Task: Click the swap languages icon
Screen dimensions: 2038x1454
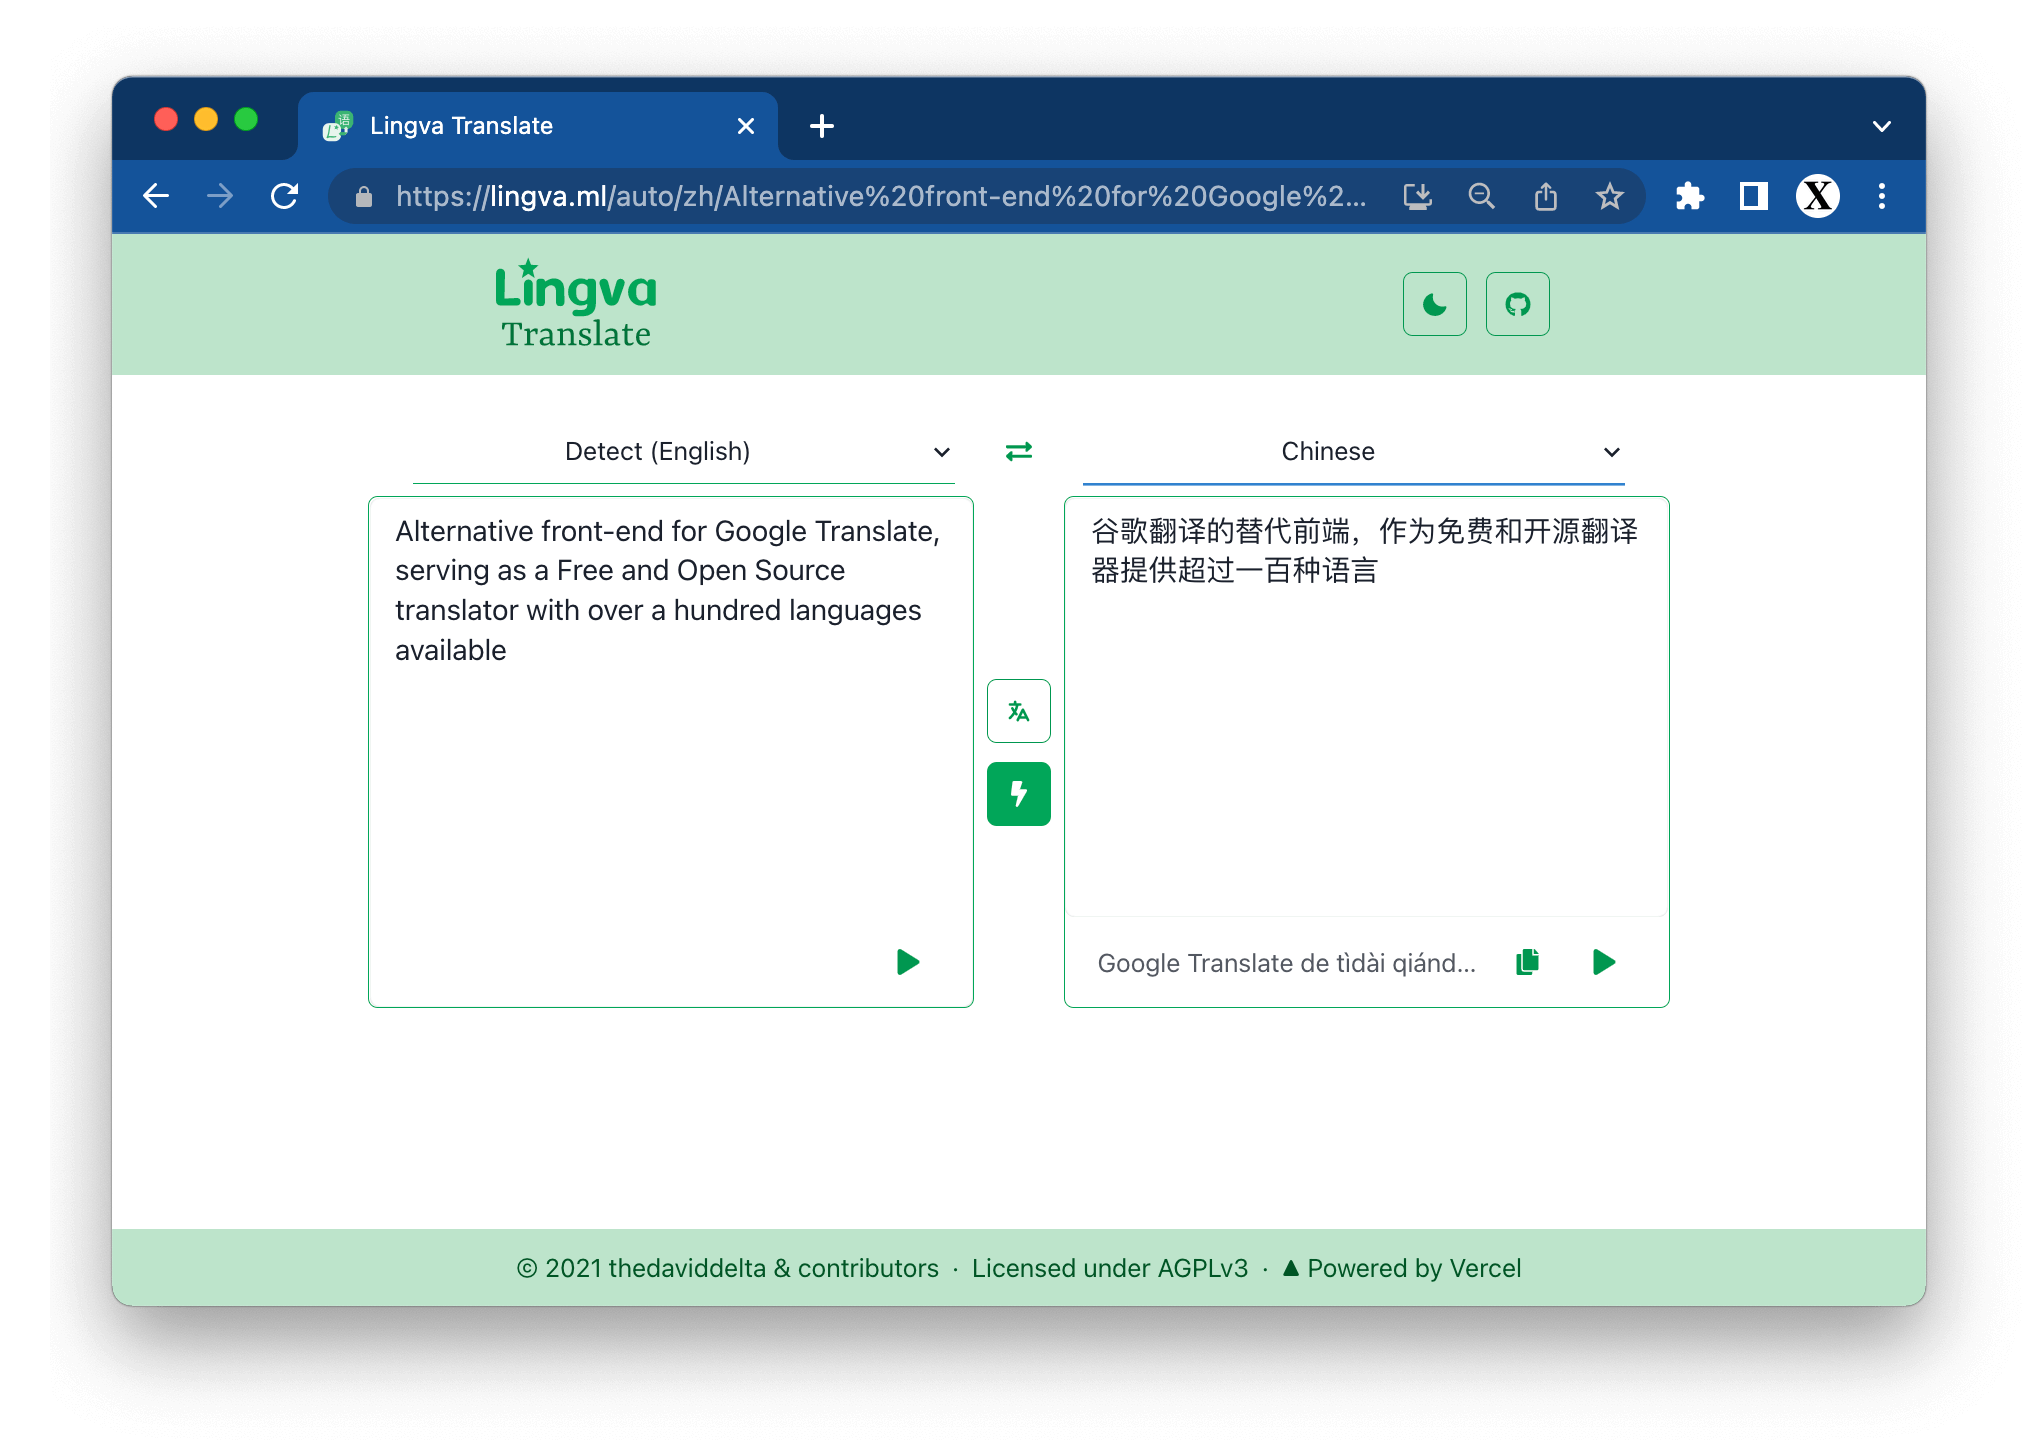Action: (x=1018, y=452)
